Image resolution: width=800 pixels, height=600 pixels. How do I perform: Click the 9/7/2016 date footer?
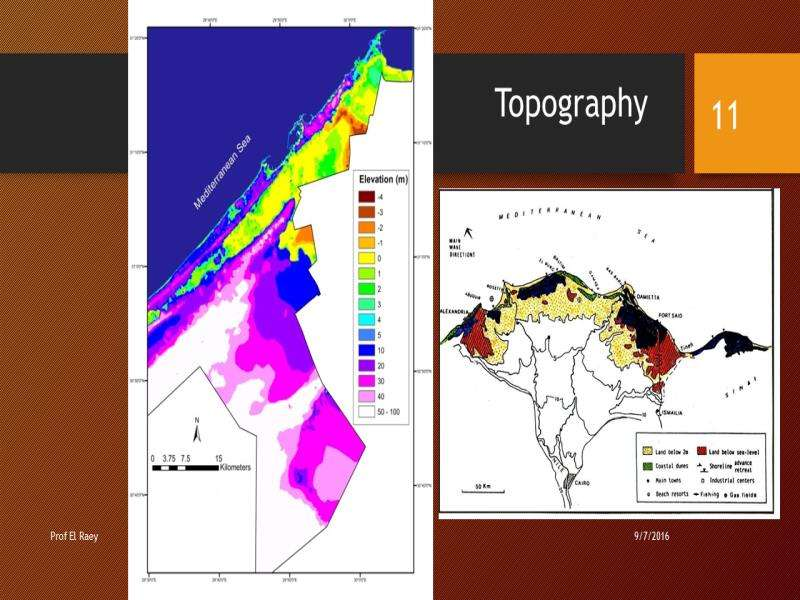click(653, 538)
